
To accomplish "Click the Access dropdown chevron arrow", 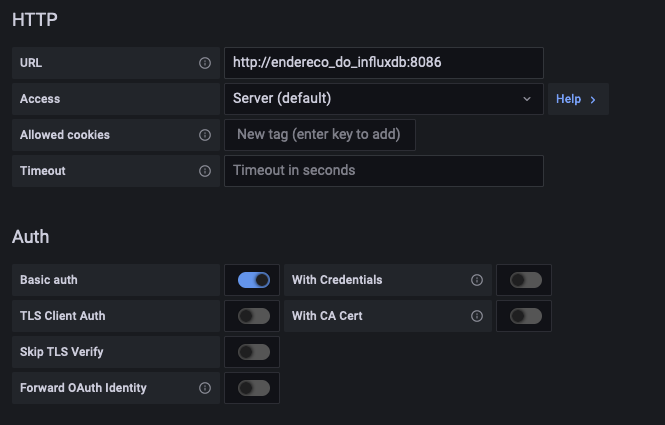I will coord(527,99).
